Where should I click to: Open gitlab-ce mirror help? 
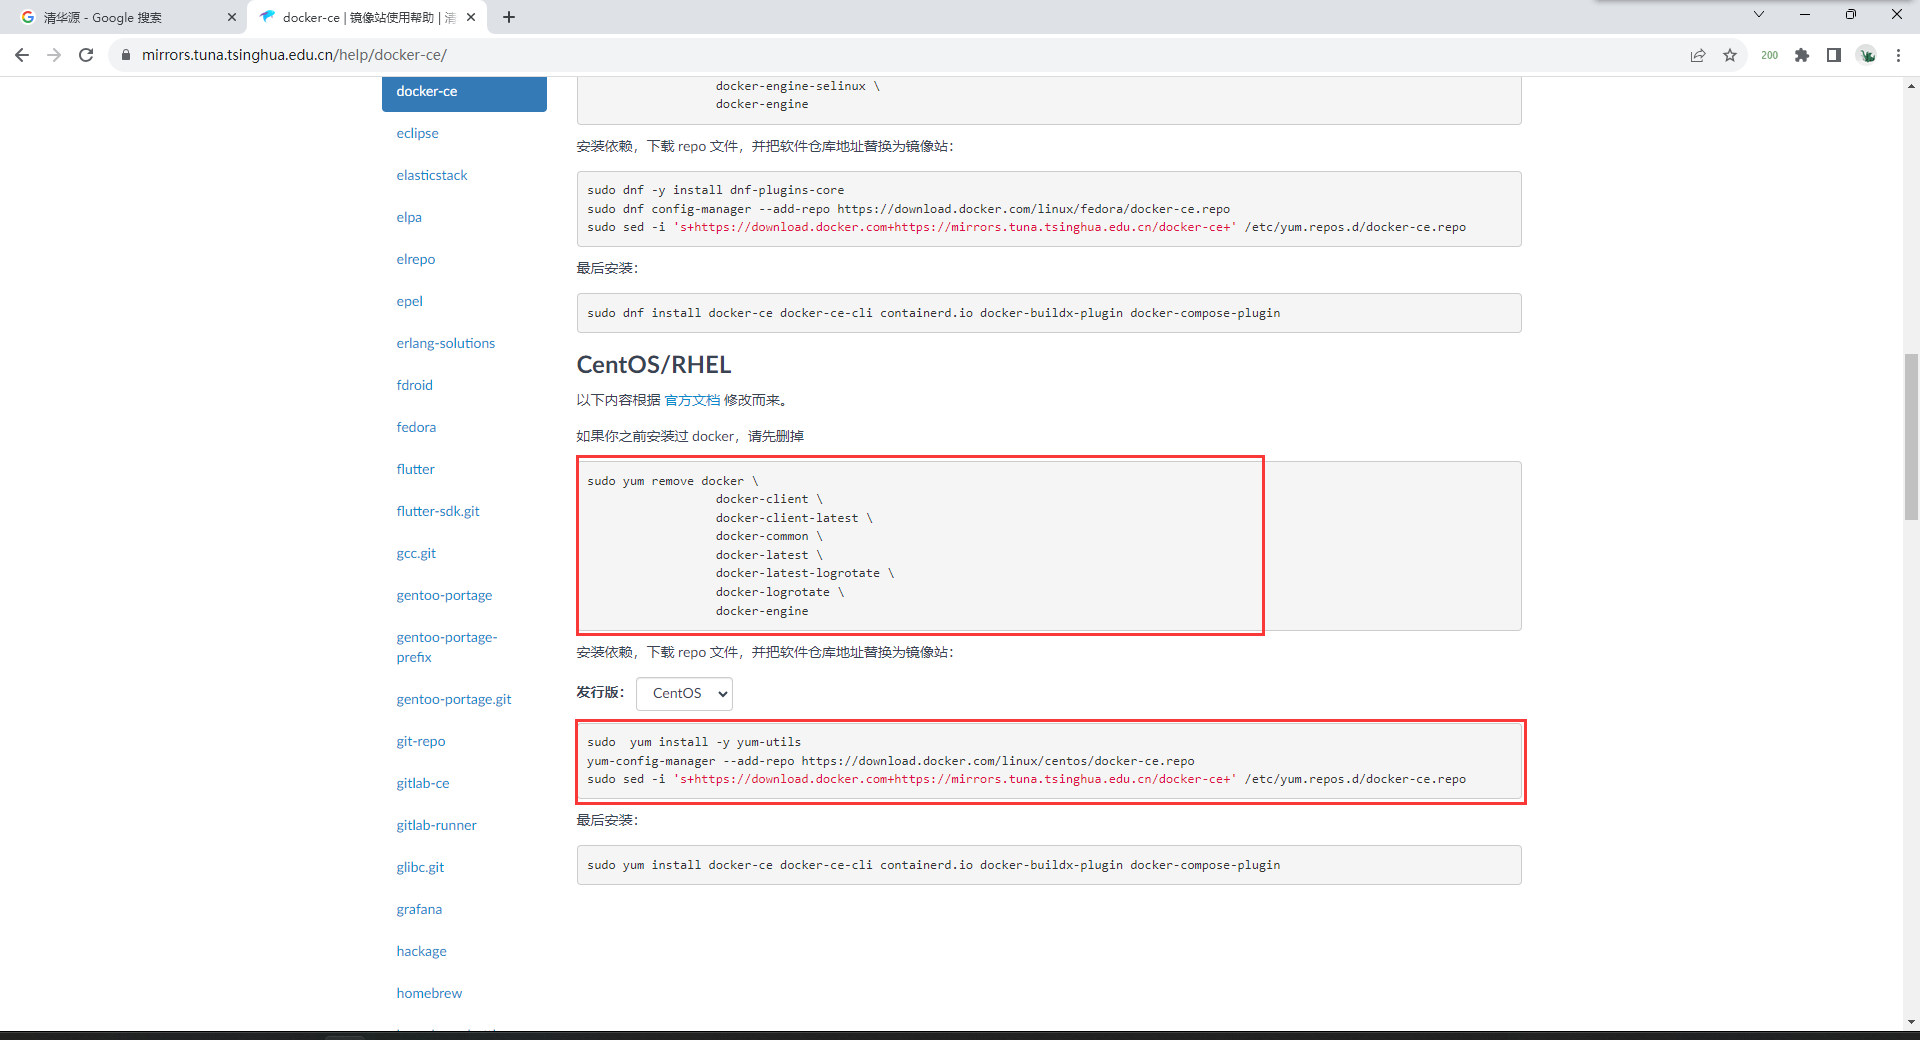422,783
